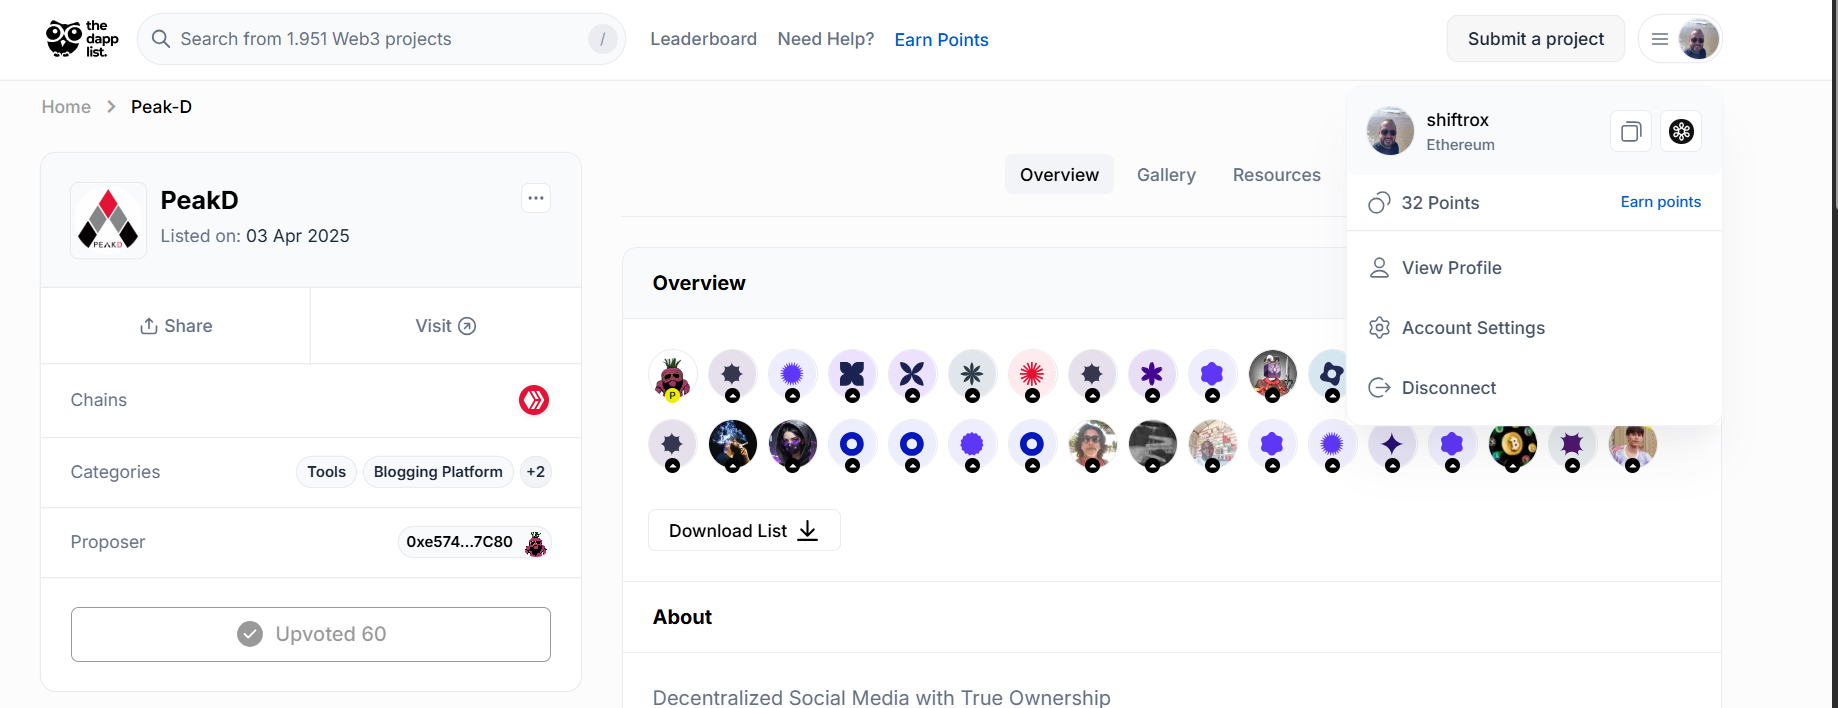The image size is (1838, 708).
Task: Click the proposer avatar icon
Action: [536, 543]
